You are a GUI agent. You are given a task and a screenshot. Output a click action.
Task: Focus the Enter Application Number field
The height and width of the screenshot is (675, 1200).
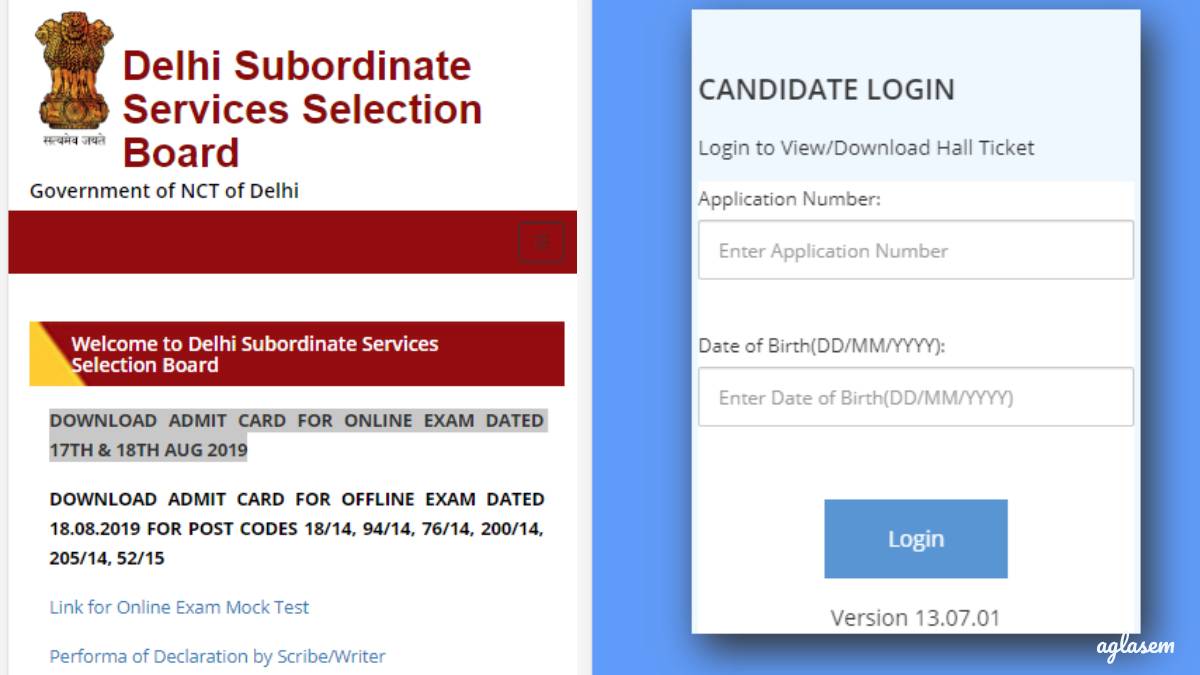[915, 250]
